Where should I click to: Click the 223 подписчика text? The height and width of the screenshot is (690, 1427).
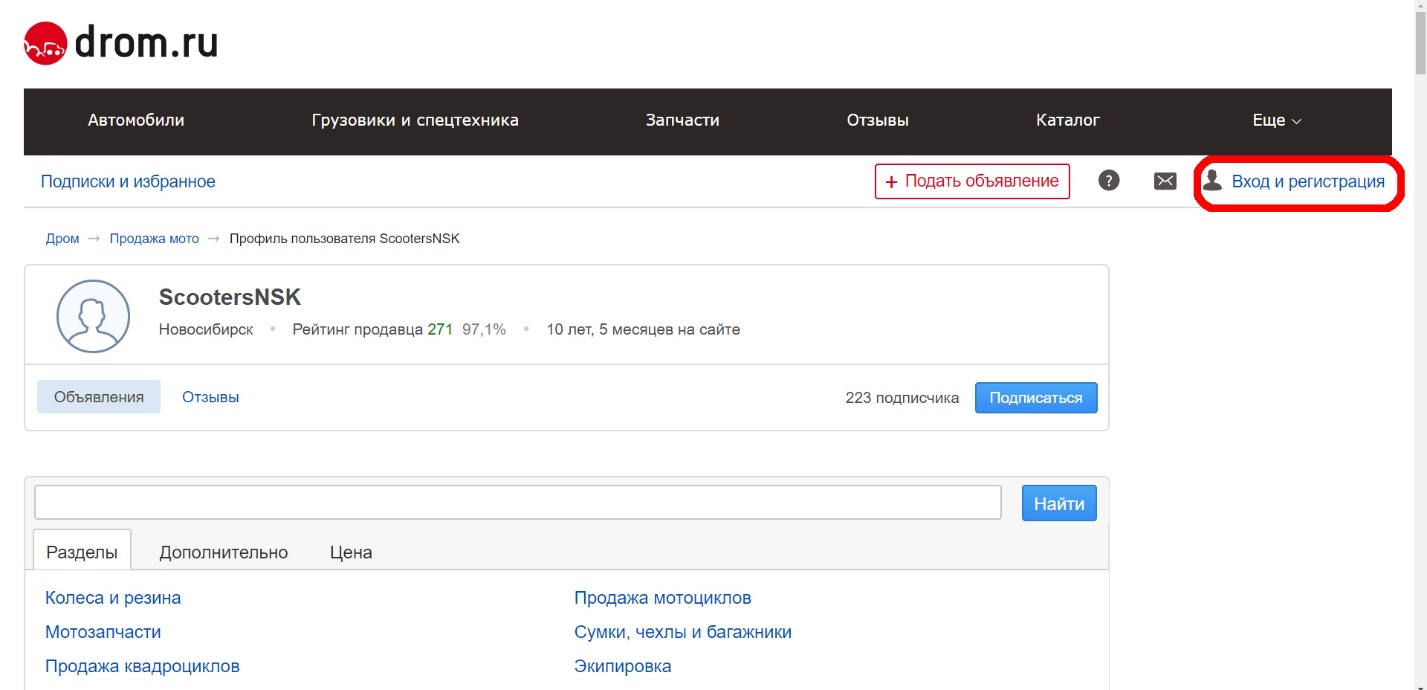902,397
